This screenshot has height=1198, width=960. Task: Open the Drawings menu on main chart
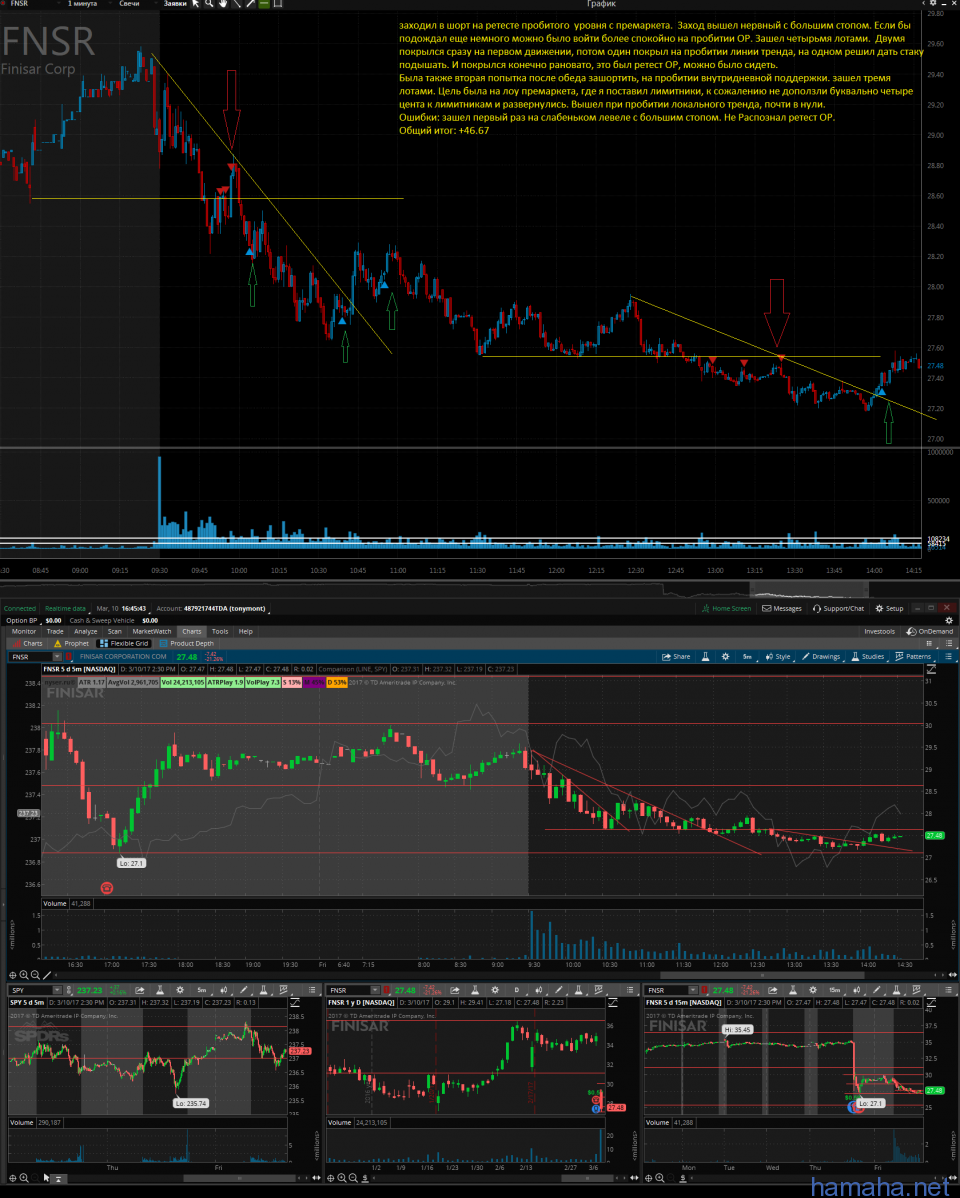[821, 657]
